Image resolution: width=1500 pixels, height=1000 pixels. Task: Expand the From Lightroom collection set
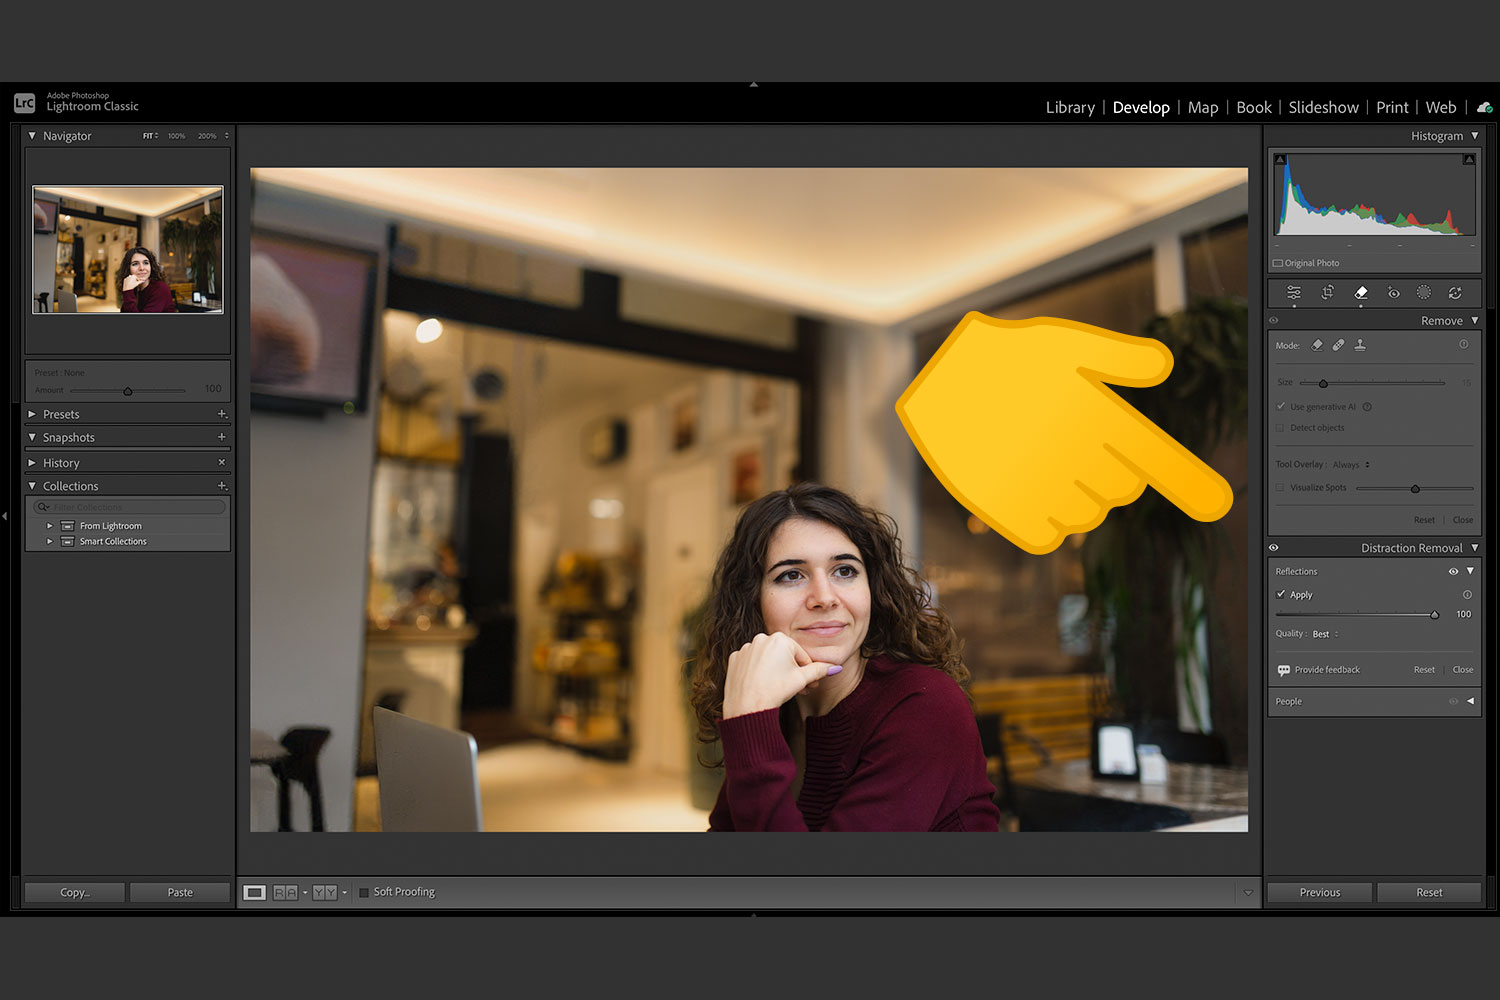(x=50, y=526)
